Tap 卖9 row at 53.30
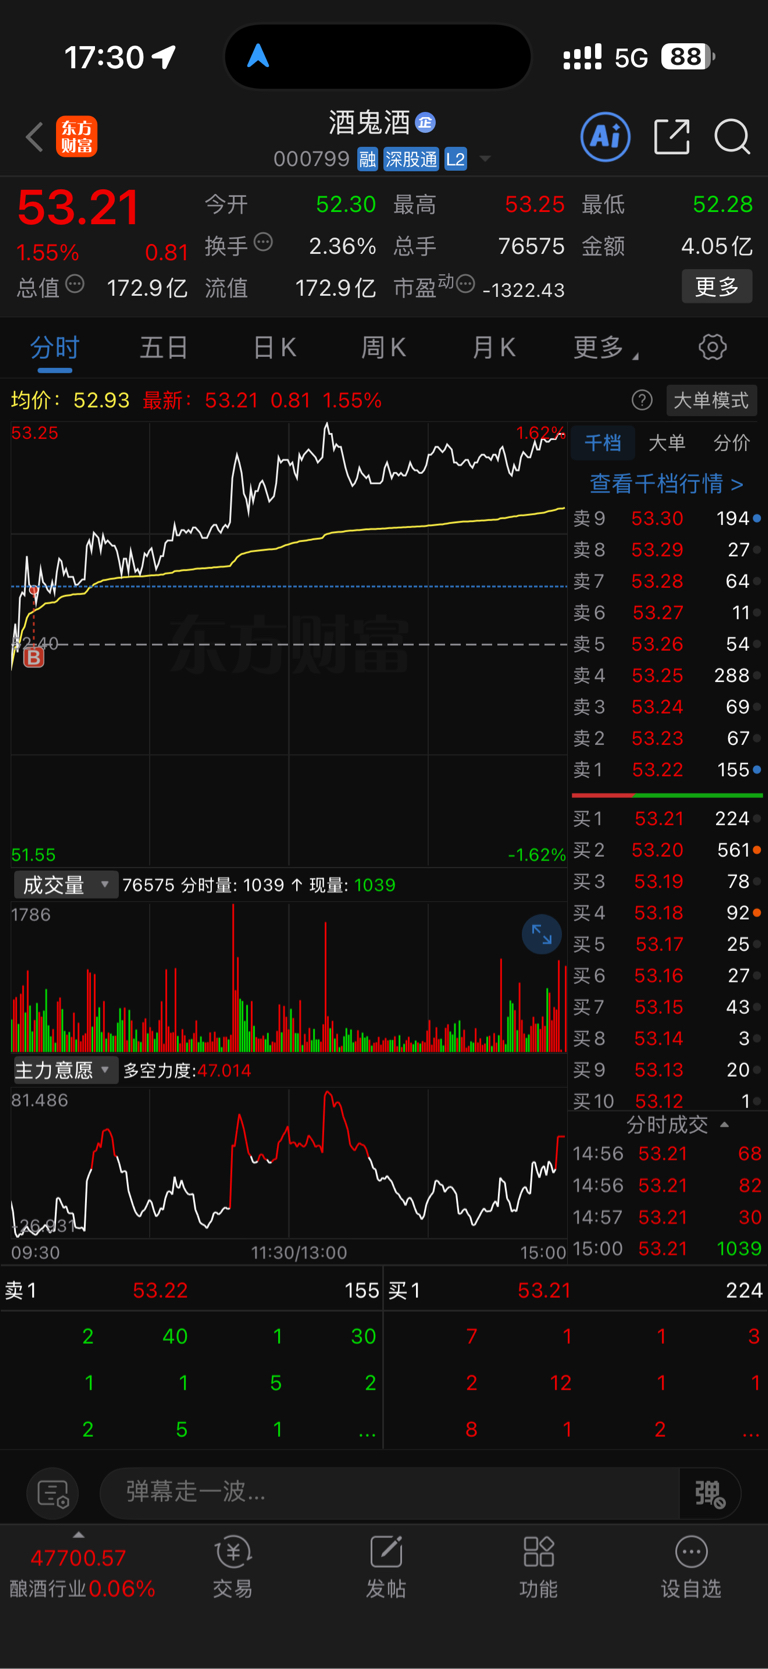 (x=667, y=518)
